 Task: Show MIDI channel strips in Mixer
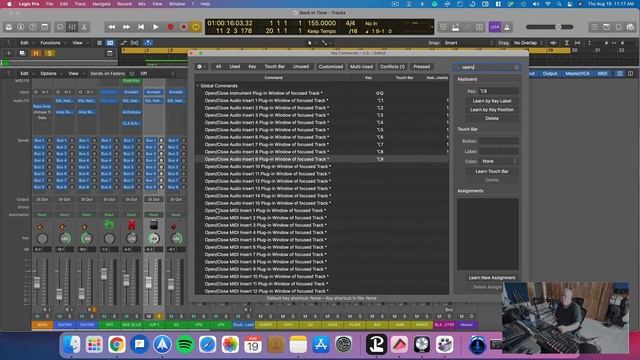coord(602,73)
